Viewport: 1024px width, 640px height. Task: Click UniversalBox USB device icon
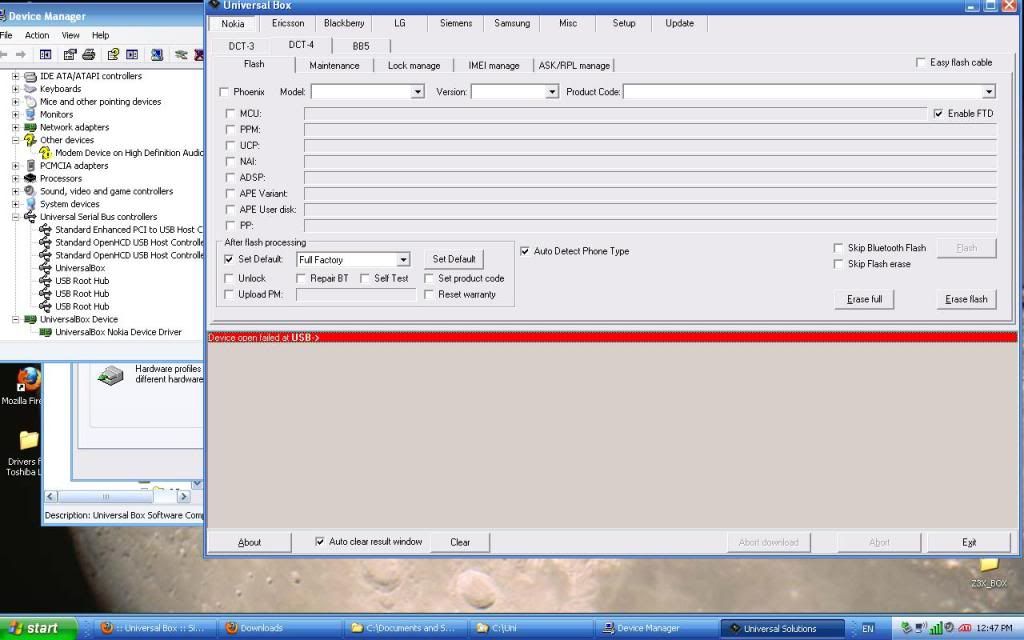tap(45, 268)
